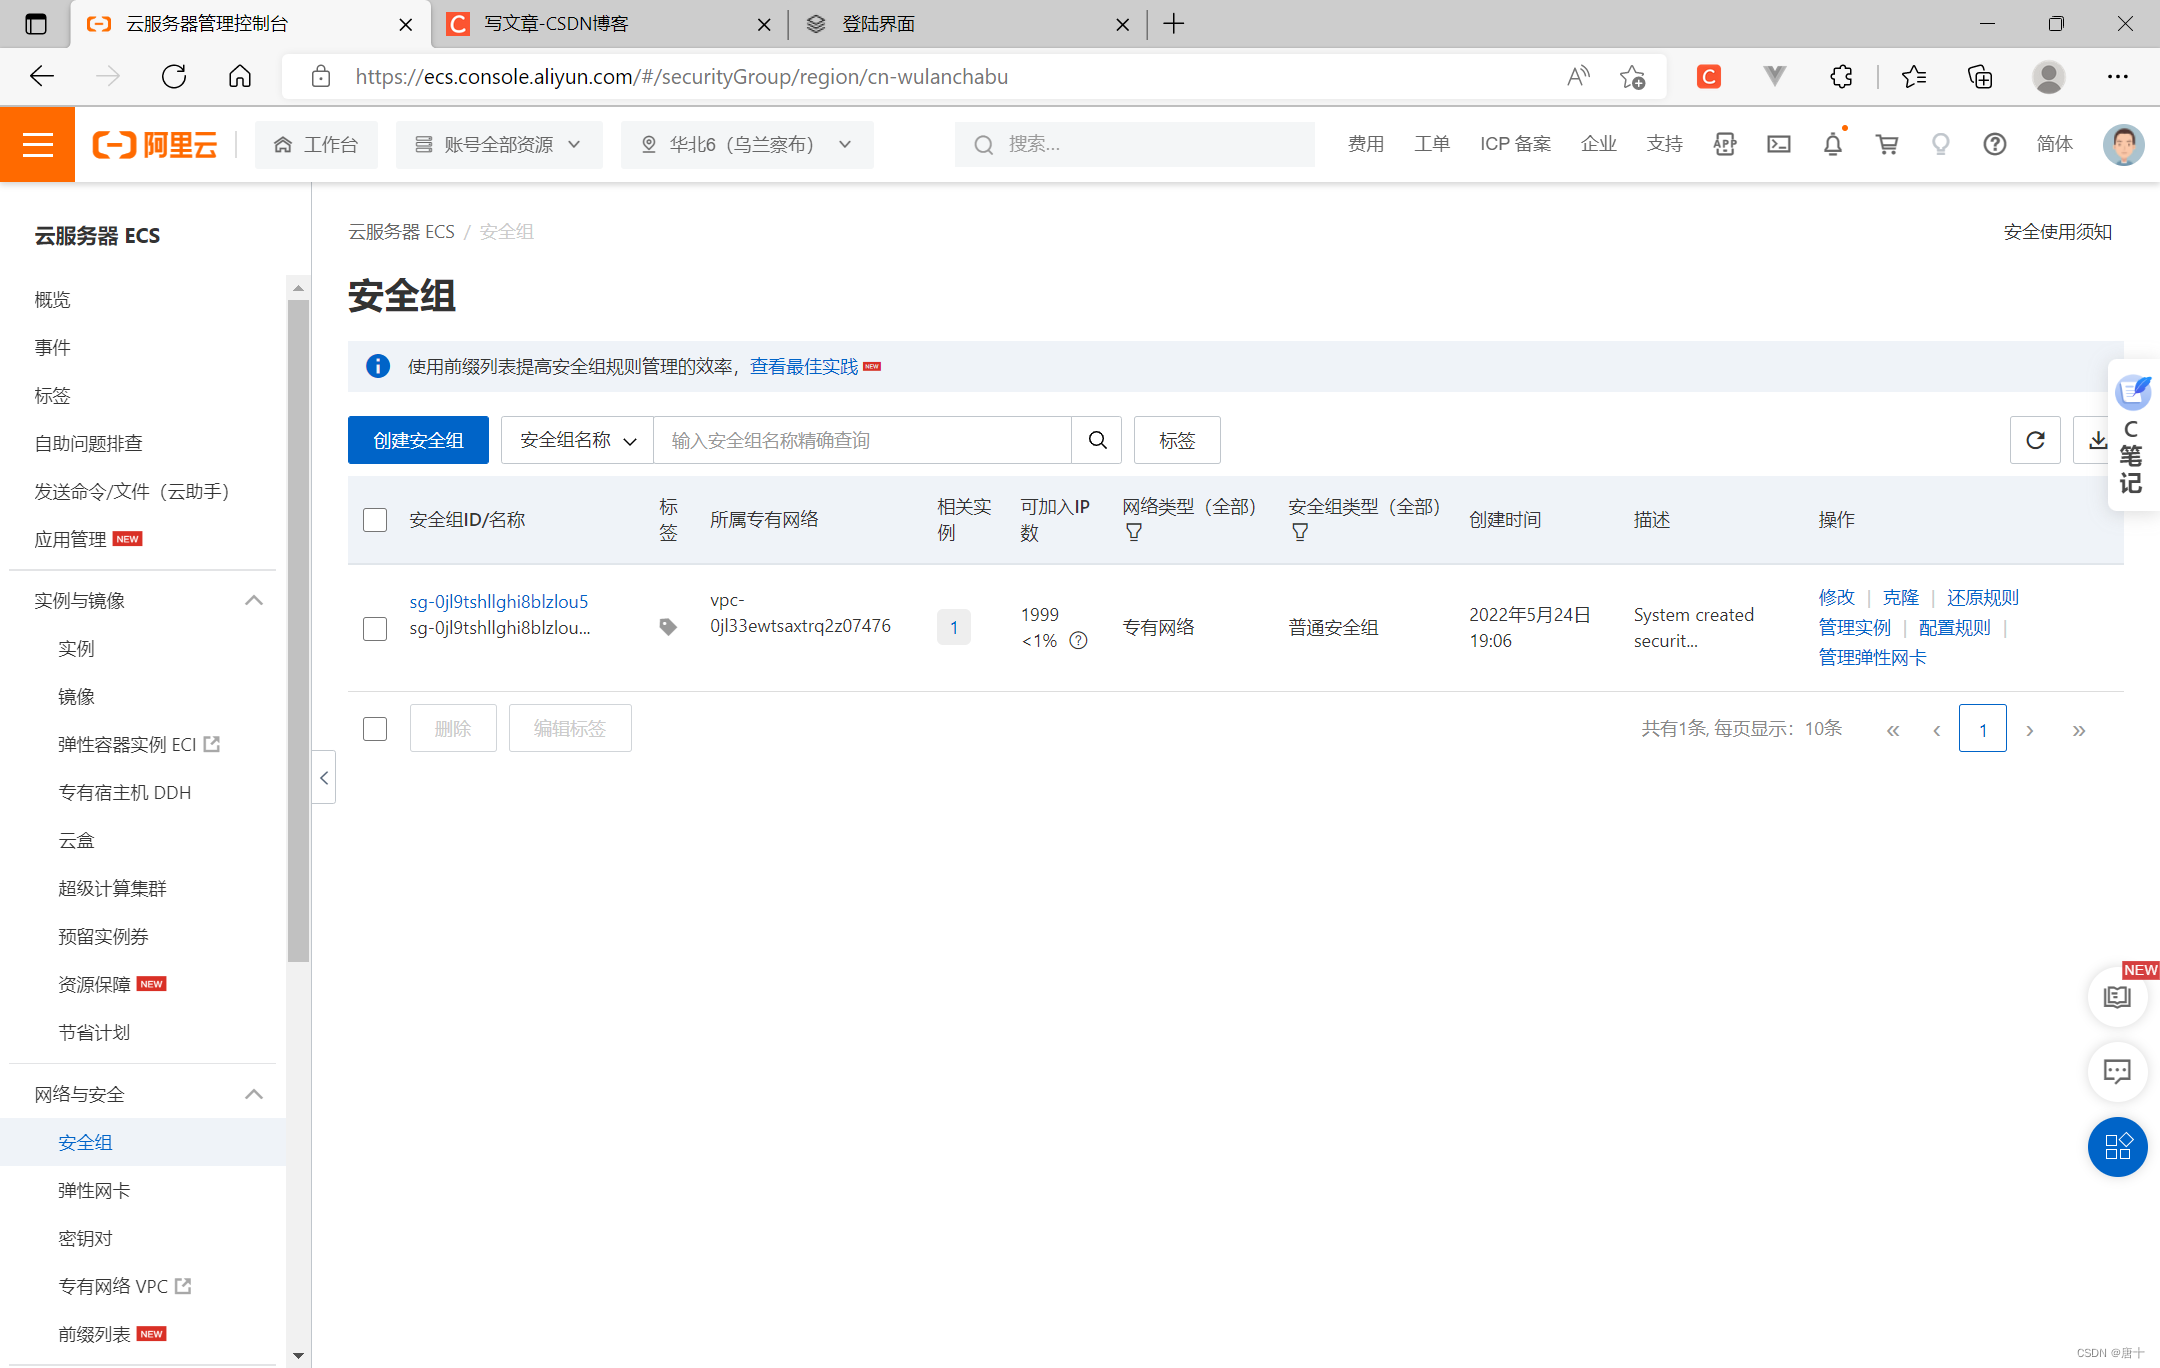Open 弹性网卡 in the sidebar
Viewport: 2160px width, 1368px height.
point(94,1190)
